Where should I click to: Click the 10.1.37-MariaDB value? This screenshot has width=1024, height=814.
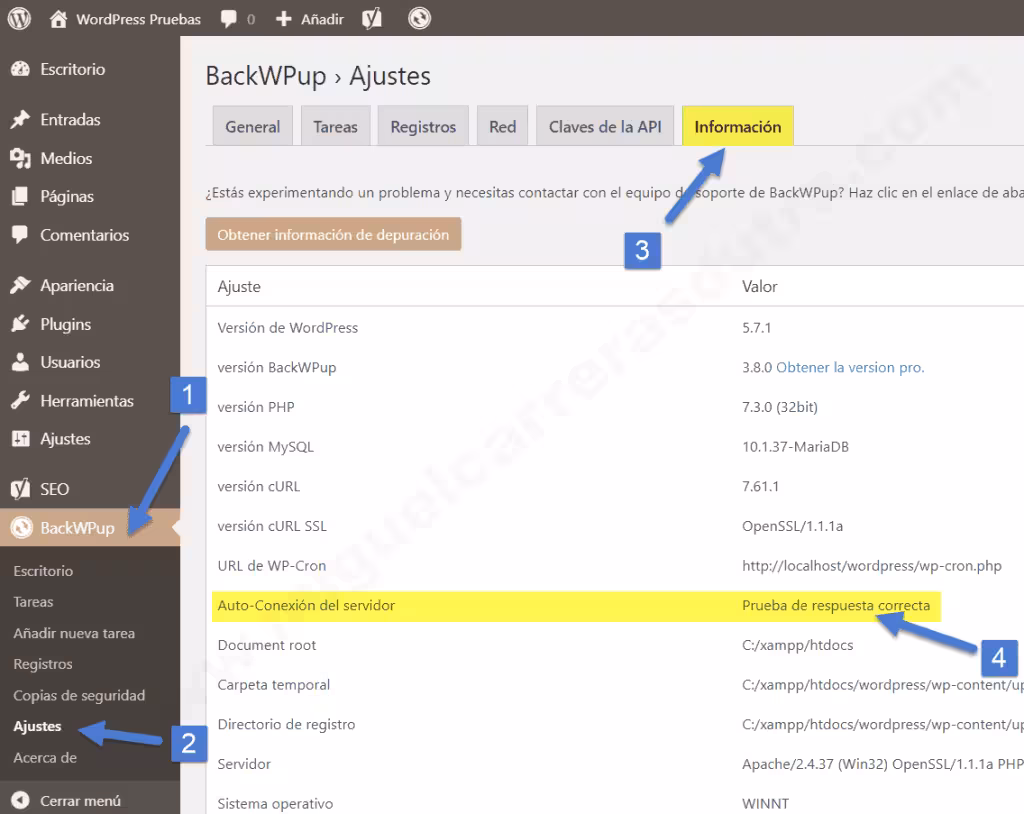click(x=795, y=447)
